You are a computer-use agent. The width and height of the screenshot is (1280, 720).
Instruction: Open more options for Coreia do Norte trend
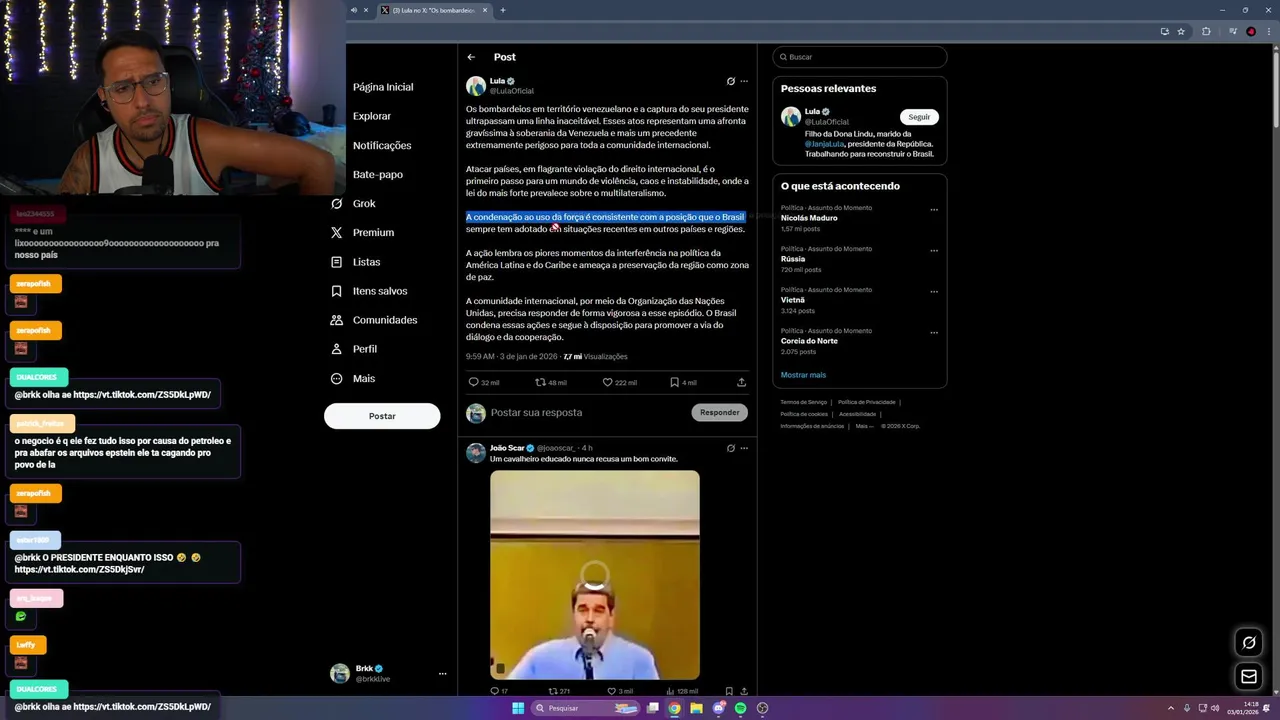(934, 333)
